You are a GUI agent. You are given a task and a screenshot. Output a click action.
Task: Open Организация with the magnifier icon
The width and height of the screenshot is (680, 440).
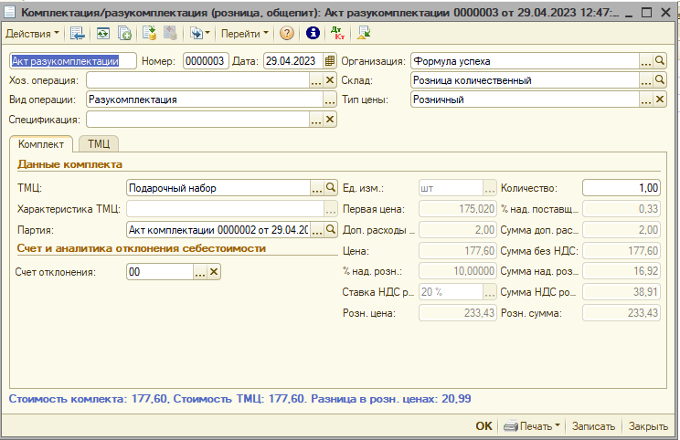(x=659, y=61)
